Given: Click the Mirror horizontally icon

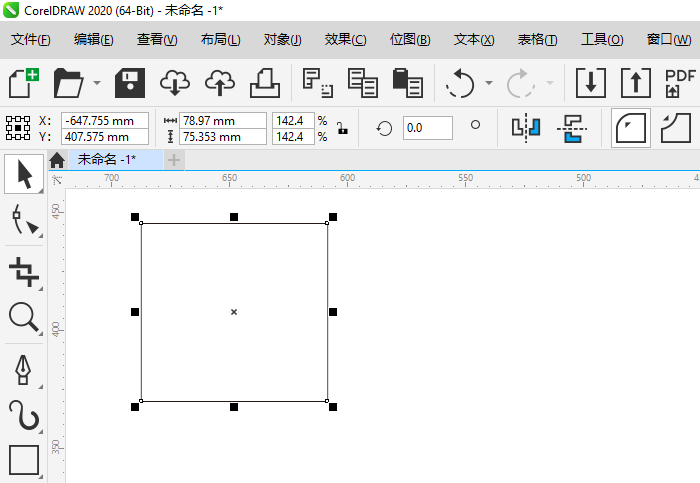Looking at the screenshot, I should coord(526,128).
